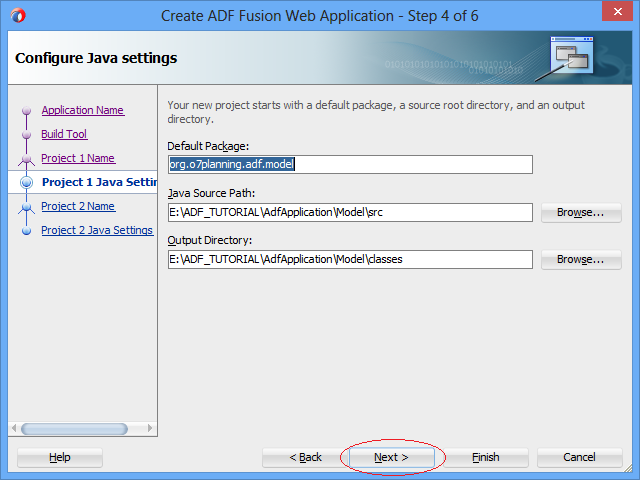The height and width of the screenshot is (480, 640).
Task: Go Back to the previous step
Action: pos(306,457)
